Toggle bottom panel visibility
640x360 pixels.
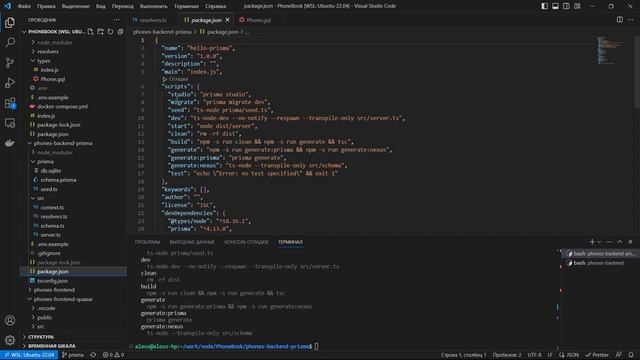(556, 6)
